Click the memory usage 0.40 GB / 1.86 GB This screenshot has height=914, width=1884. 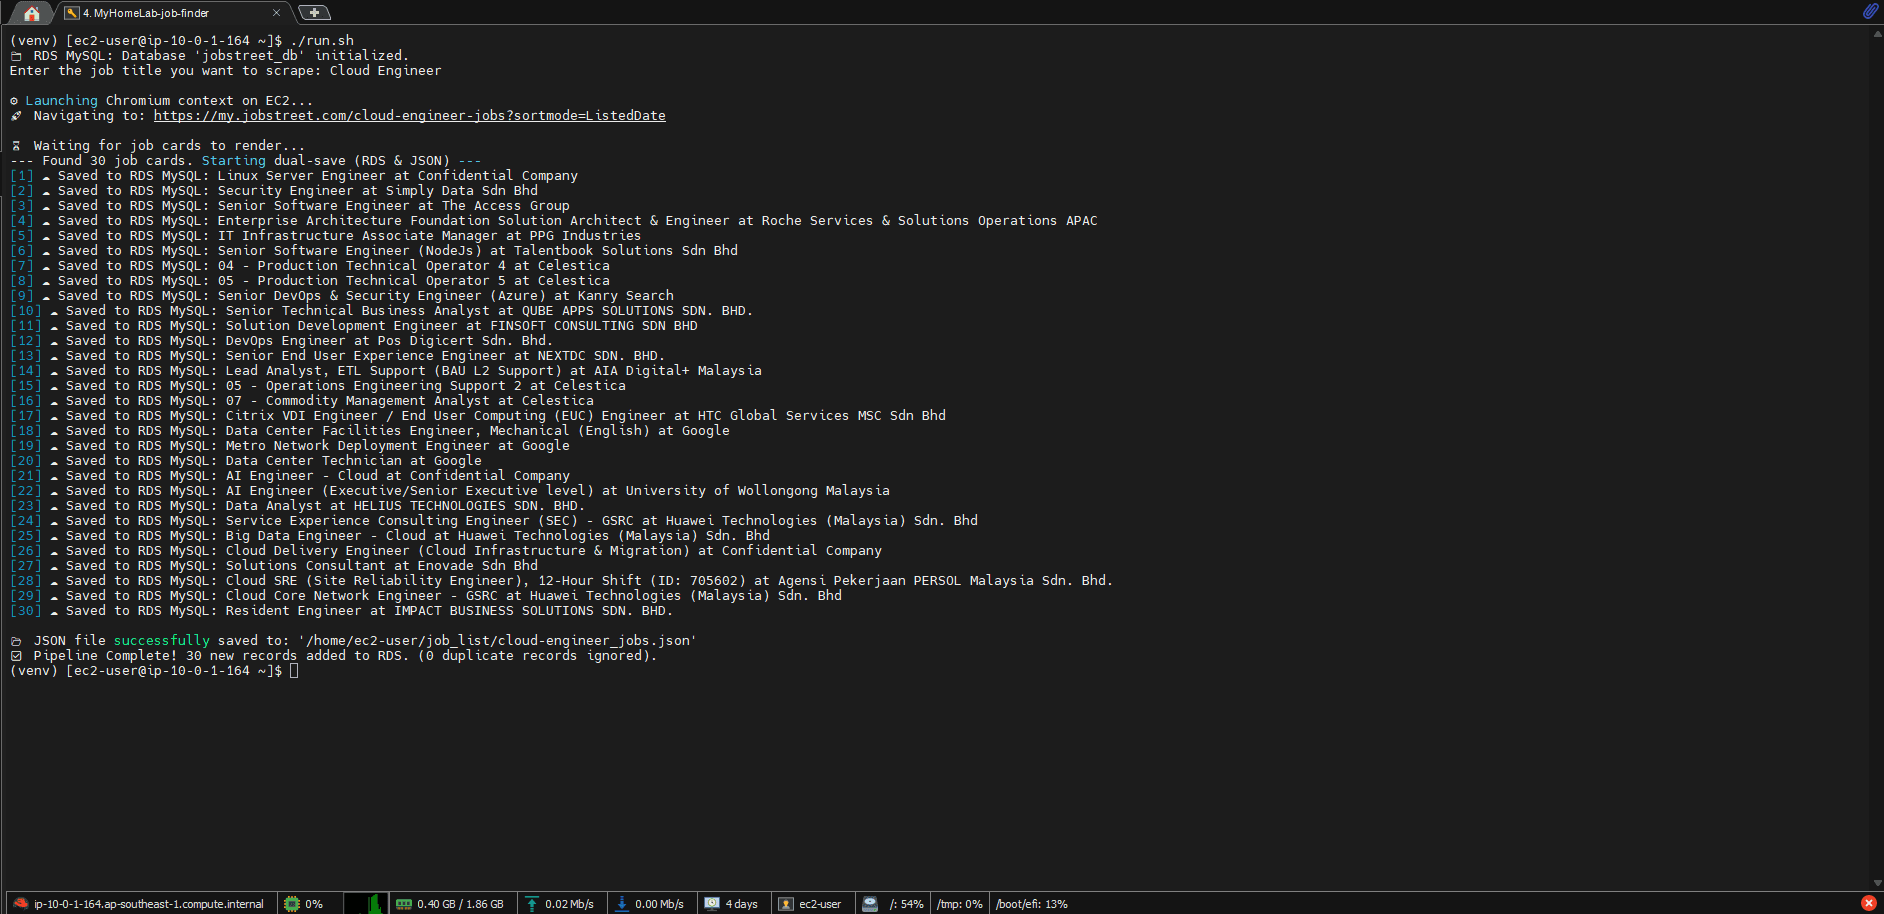(x=460, y=904)
